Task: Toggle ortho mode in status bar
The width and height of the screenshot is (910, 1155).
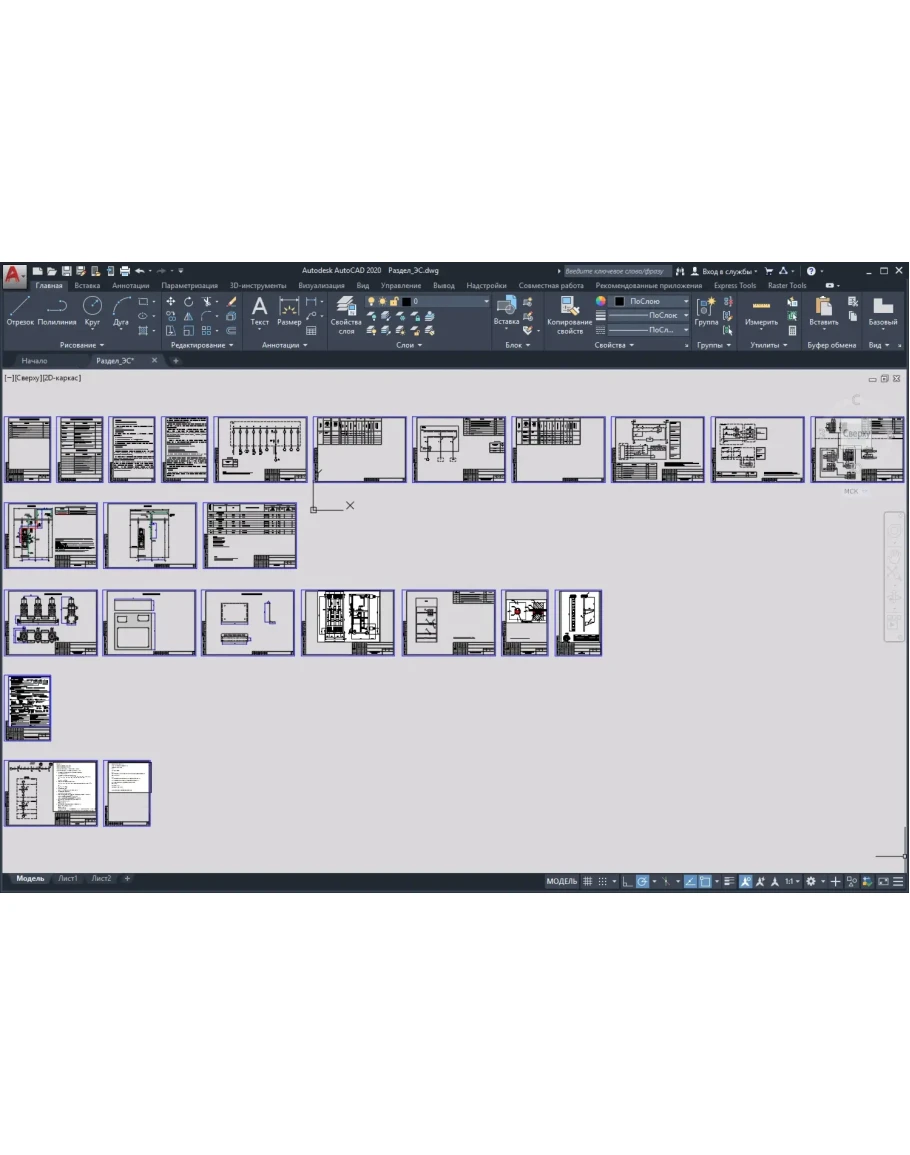Action: pos(627,881)
